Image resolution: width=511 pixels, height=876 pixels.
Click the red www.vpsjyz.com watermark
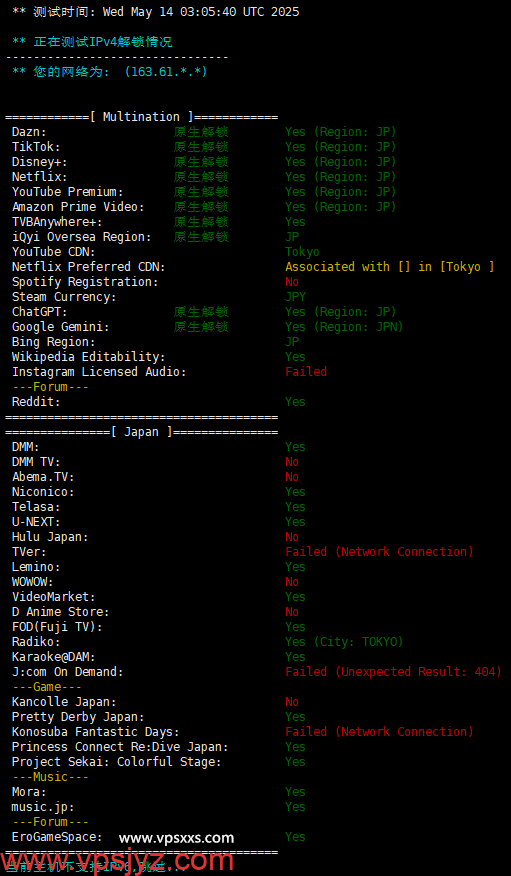click(117, 861)
